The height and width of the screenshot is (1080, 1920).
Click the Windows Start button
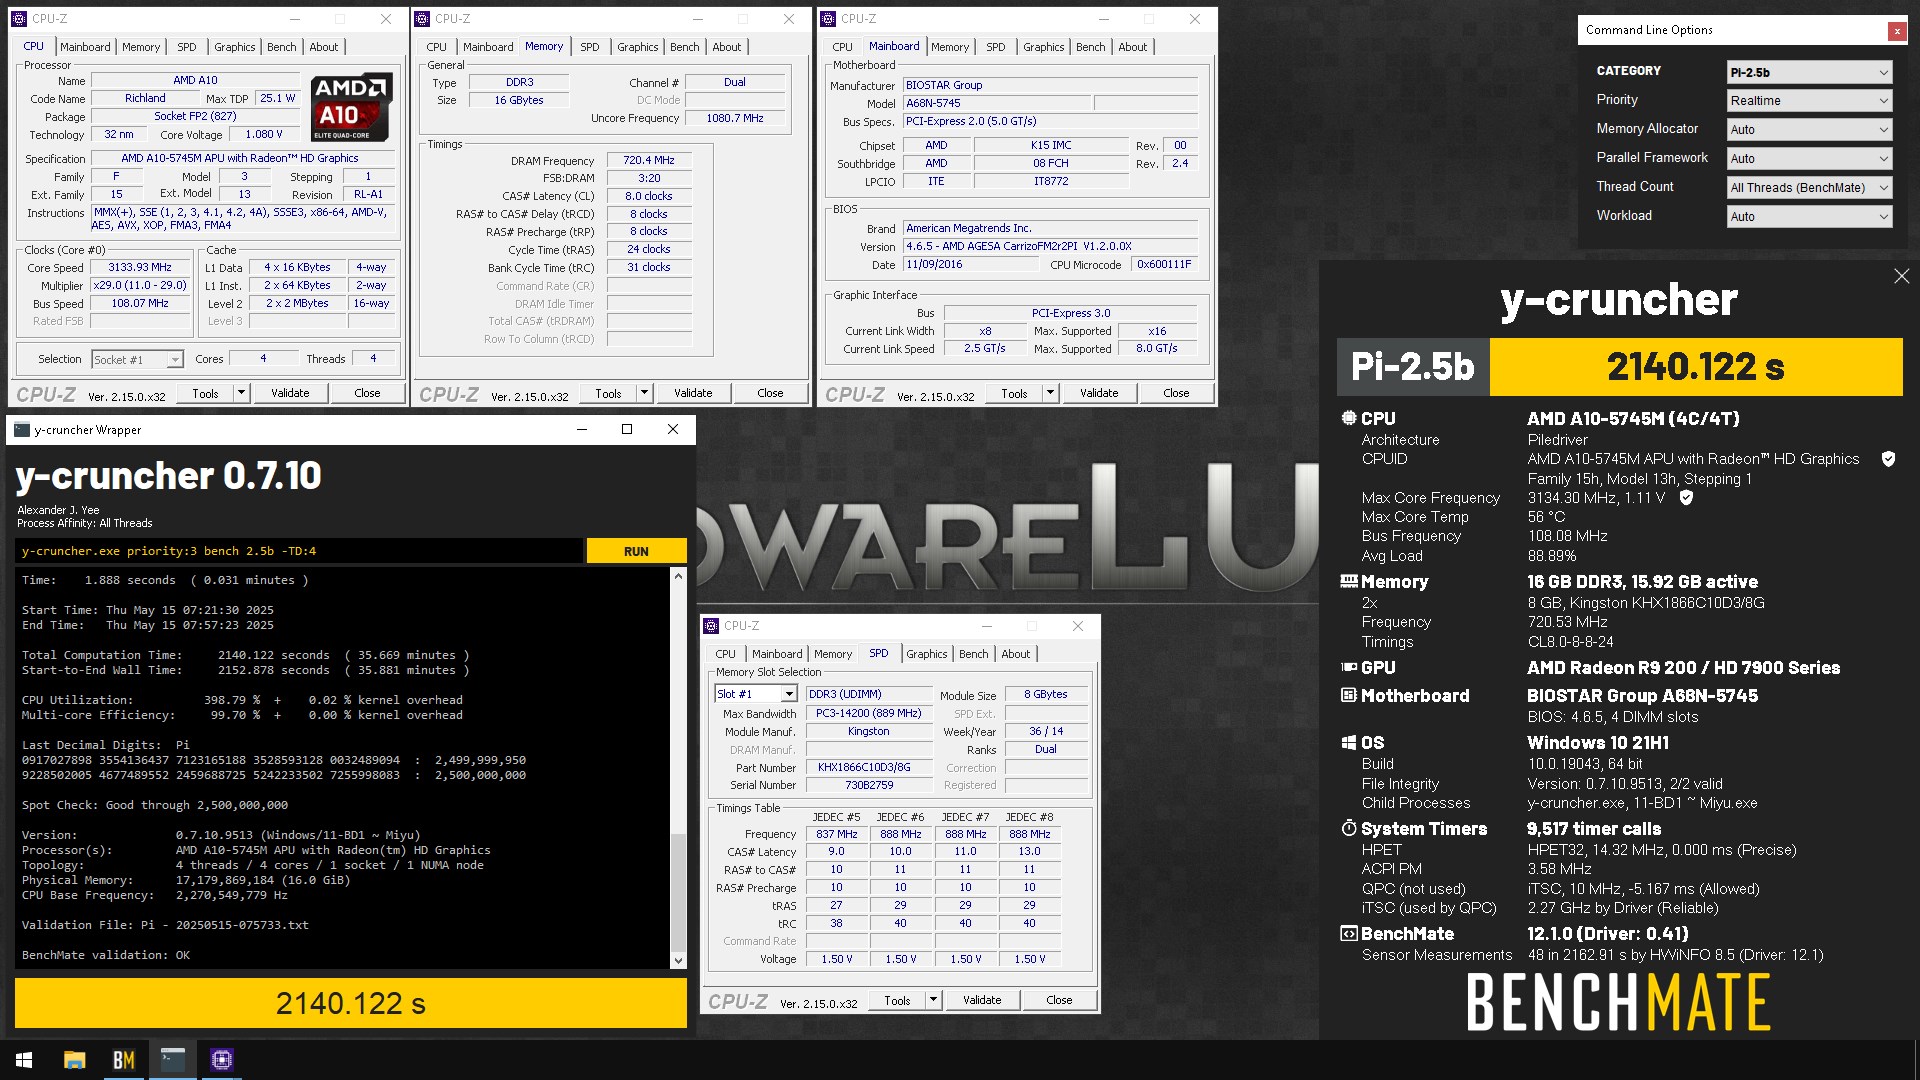(24, 1060)
